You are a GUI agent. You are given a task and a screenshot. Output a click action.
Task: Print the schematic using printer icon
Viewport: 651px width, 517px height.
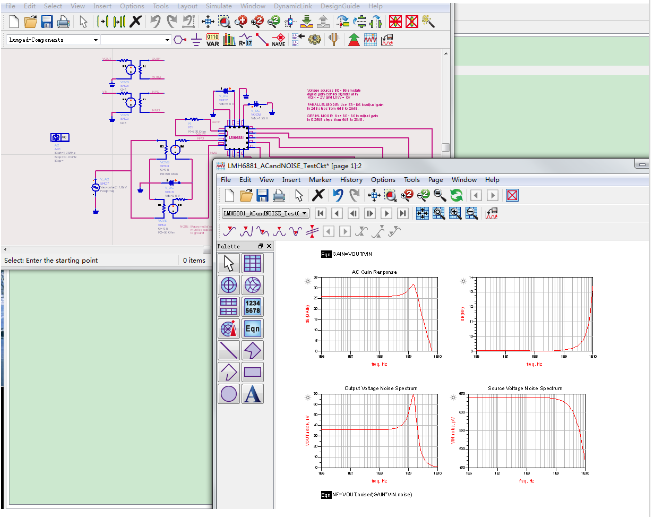[63, 21]
